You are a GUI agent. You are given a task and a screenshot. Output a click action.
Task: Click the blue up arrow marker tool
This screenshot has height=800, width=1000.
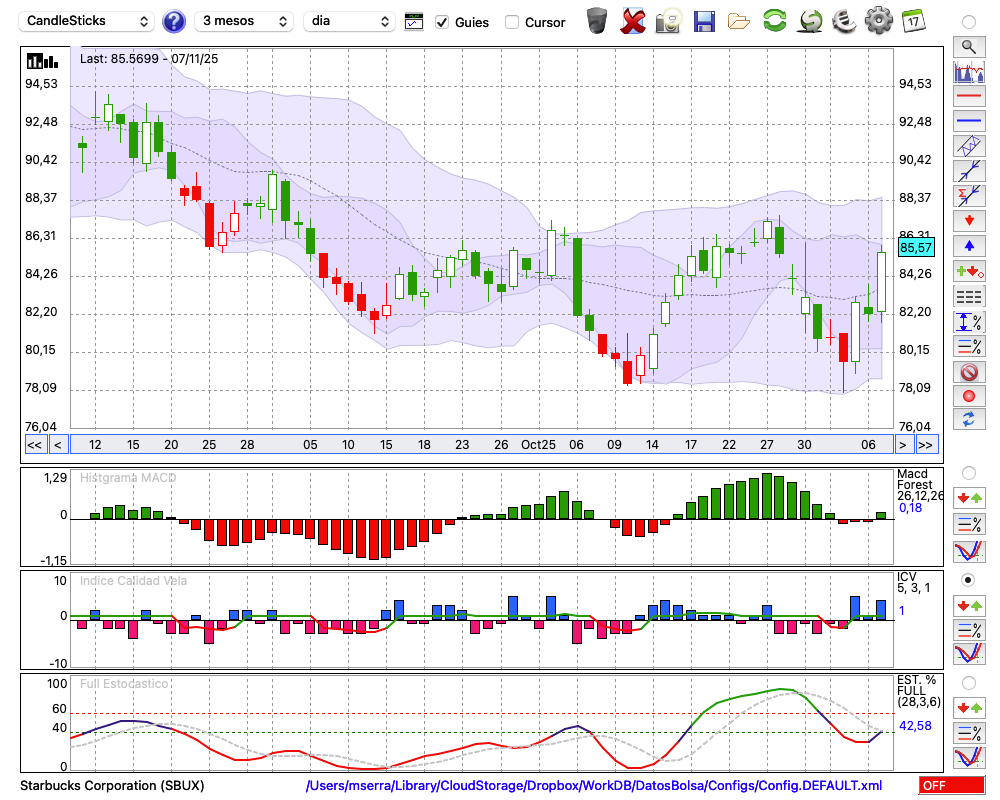(968, 246)
